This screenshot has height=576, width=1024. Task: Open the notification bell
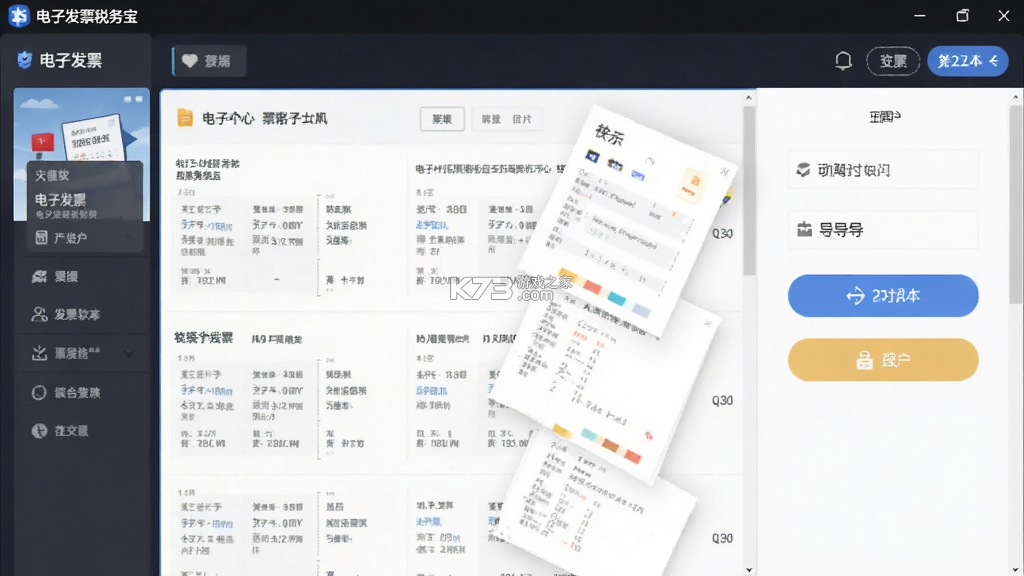click(x=843, y=61)
